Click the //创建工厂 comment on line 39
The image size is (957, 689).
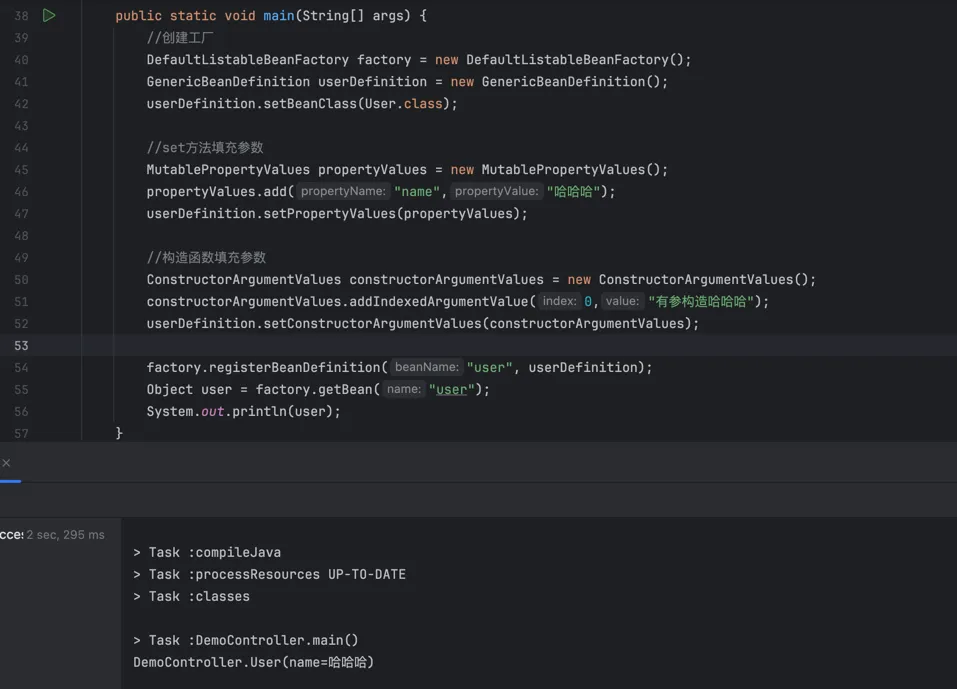click(x=180, y=38)
